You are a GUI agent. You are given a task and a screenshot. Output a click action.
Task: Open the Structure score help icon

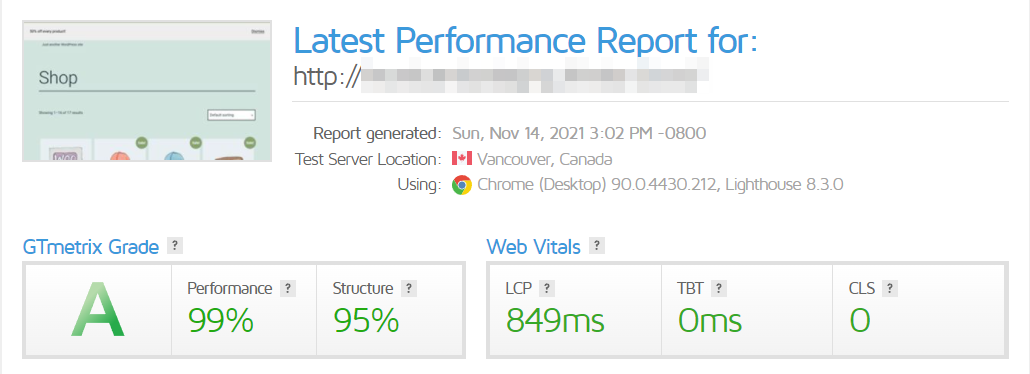[x=409, y=288]
